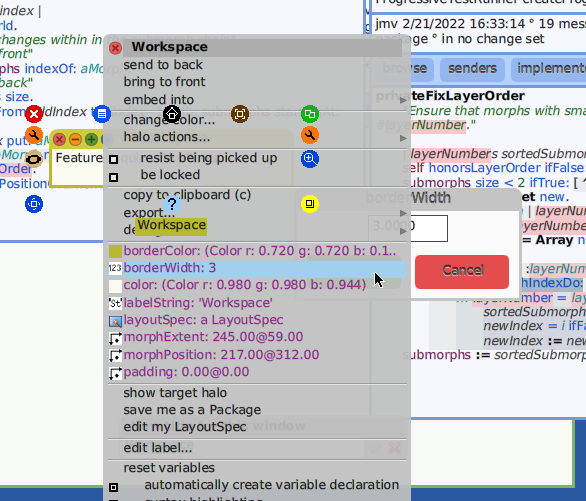The height and width of the screenshot is (501, 586).
Task: Toggle the be locked checkbox
Action: pyautogui.click(x=114, y=177)
